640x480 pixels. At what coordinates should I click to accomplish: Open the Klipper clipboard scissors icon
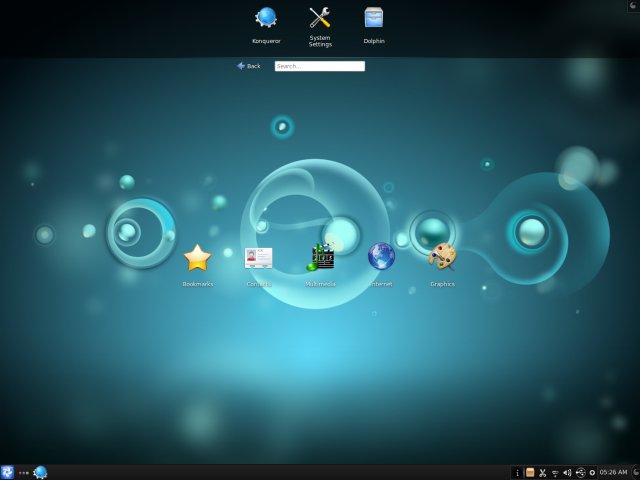click(x=542, y=472)
